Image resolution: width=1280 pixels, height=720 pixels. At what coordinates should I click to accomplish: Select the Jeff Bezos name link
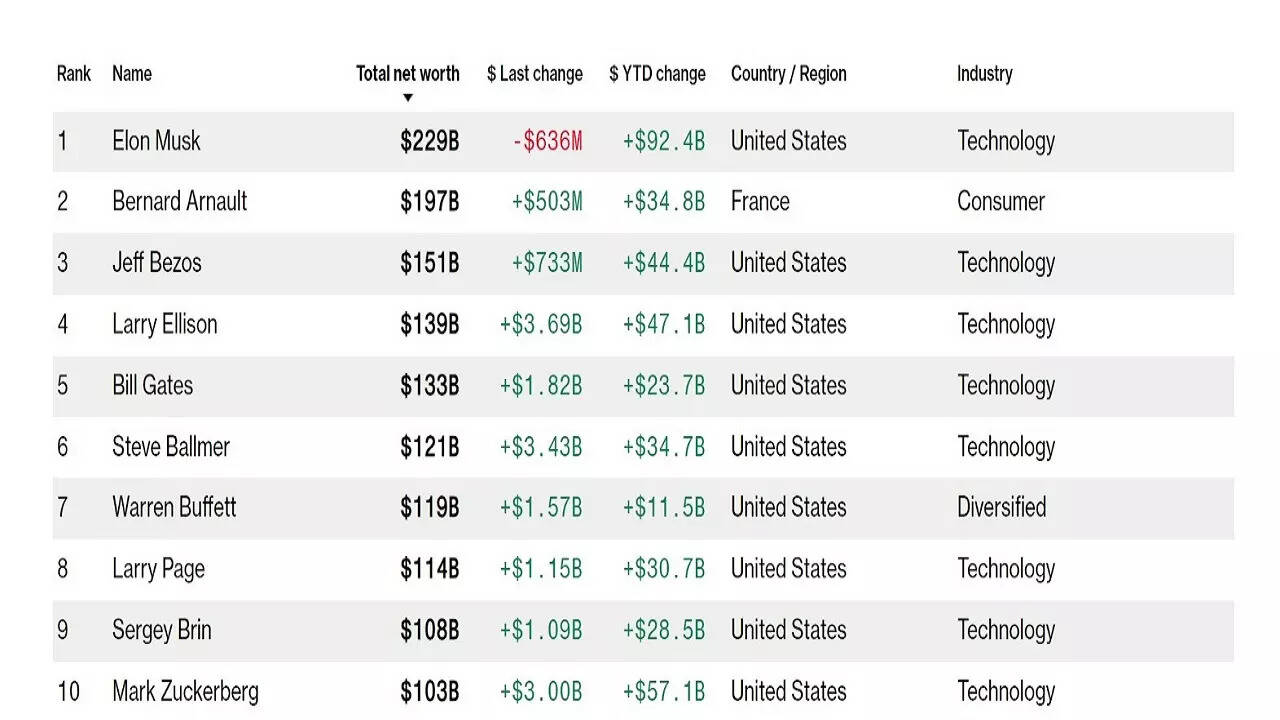157,263
